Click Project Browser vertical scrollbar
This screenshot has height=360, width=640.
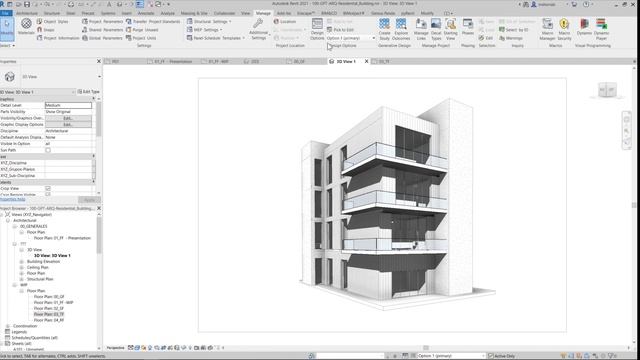tap(99, 235)
